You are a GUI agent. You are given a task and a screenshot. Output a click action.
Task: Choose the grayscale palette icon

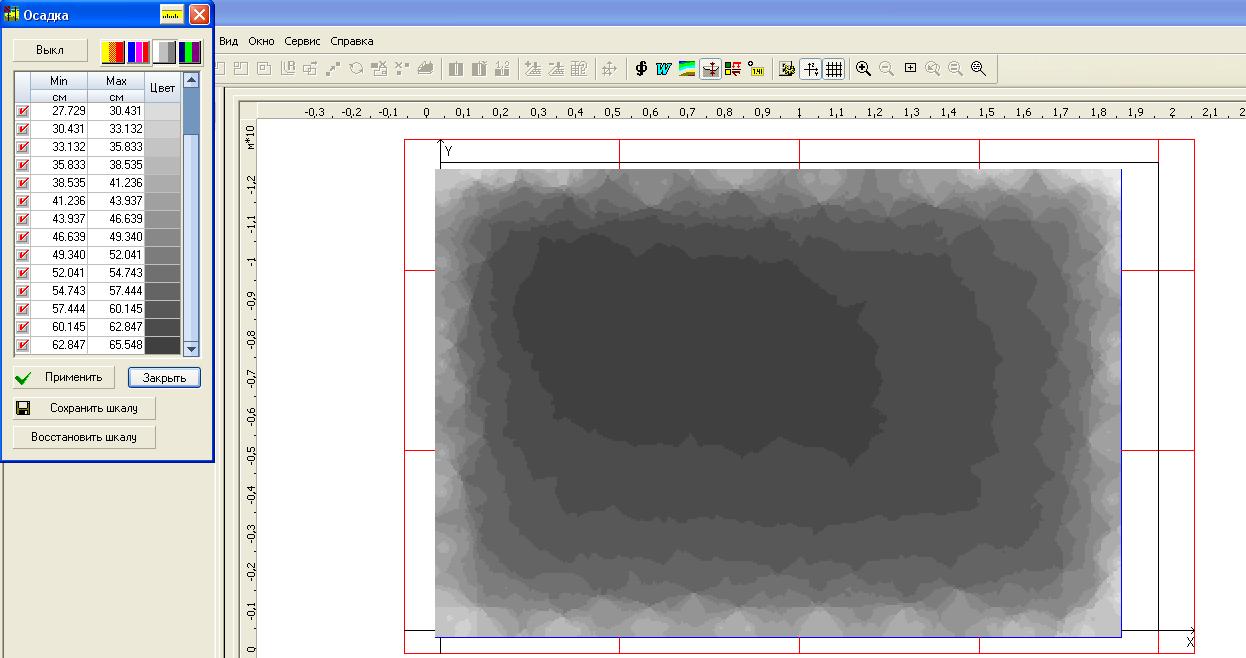click(164, 51)
